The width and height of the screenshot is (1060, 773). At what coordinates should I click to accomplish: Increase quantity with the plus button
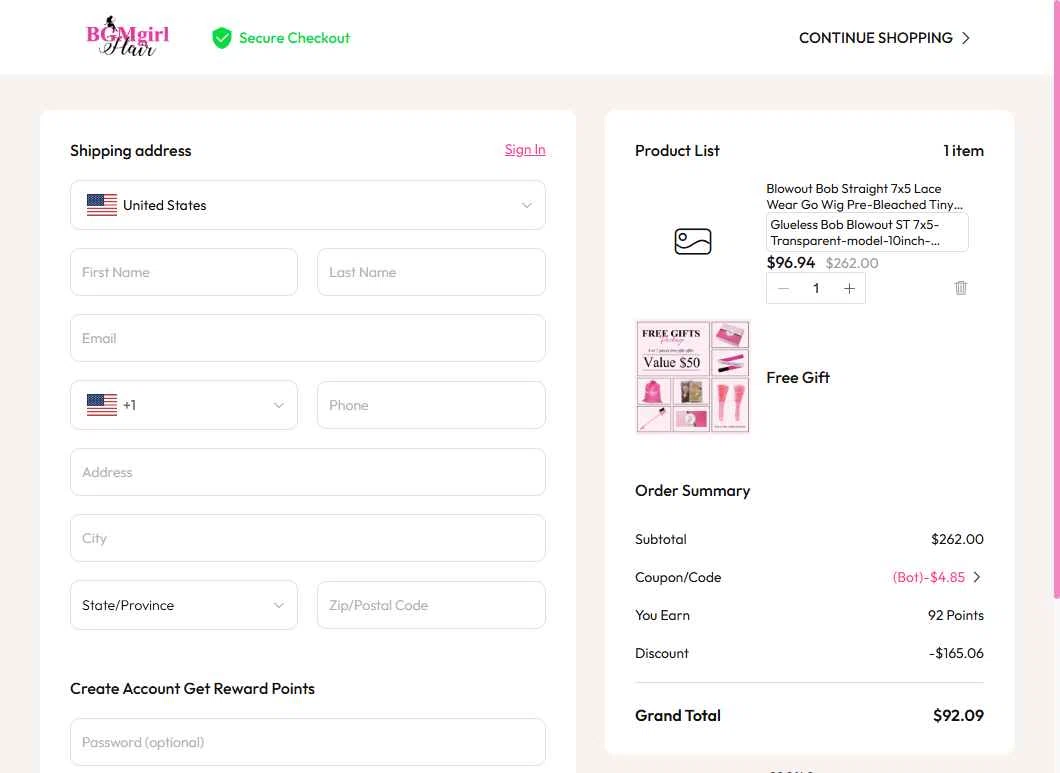coord(849,289)
